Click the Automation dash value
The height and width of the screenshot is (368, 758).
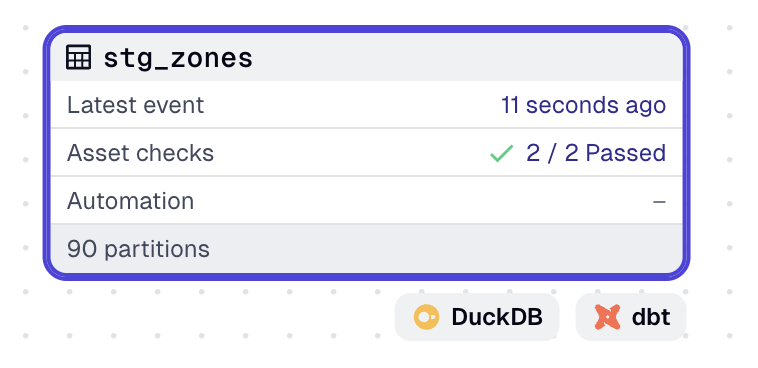pos(659,201)
